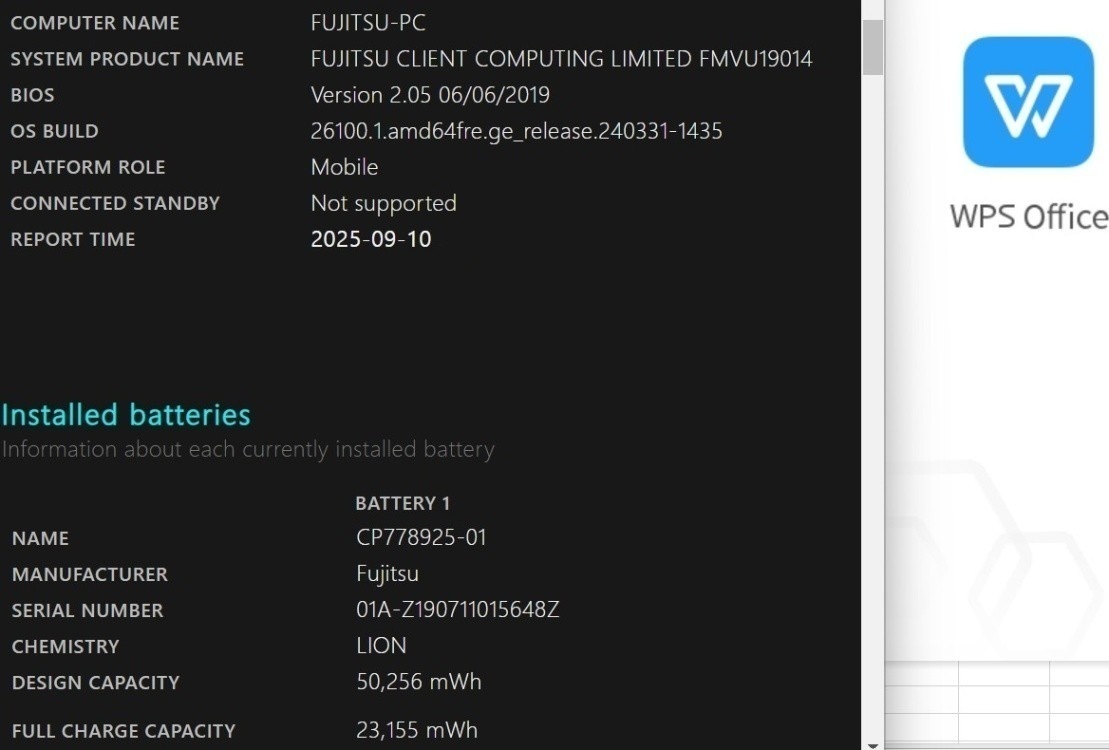
Task: Click the FULL CHARGE CAPACITY row label
Action: [x=123, y=731]
